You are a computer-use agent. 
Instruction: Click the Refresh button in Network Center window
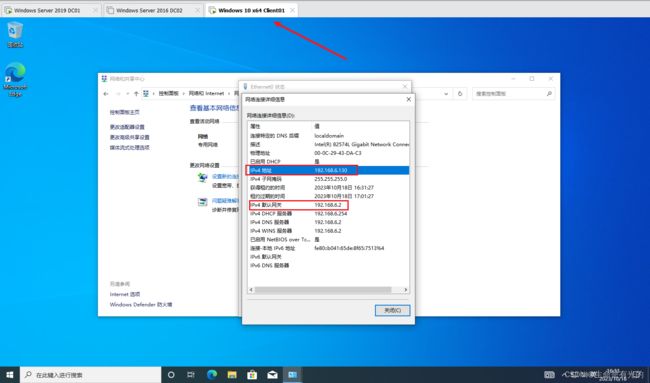(460, 94)
